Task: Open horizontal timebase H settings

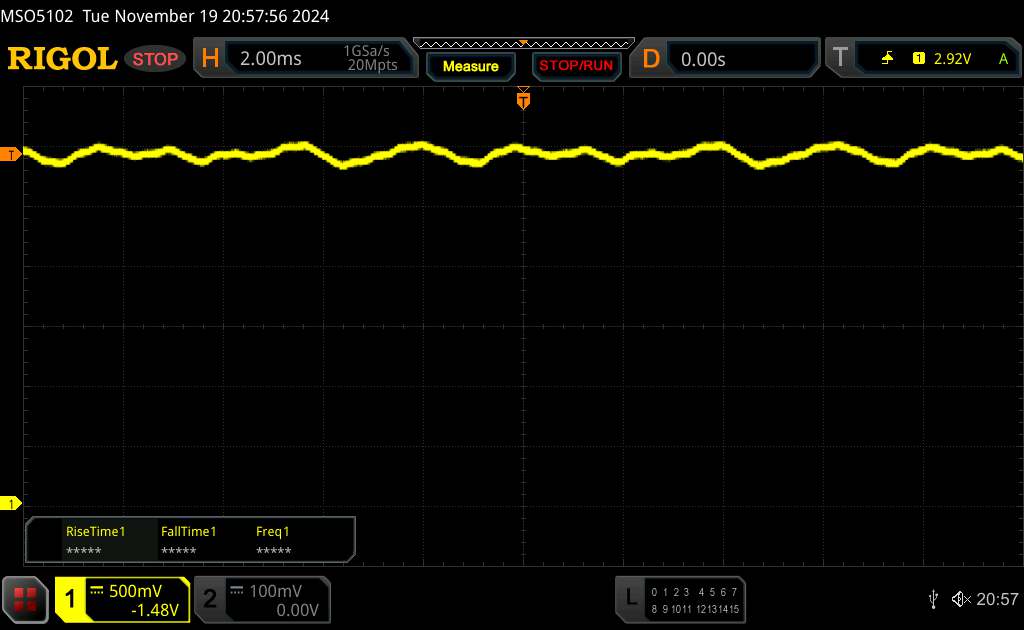Action: pyautogui.click(x=210, y=59)
